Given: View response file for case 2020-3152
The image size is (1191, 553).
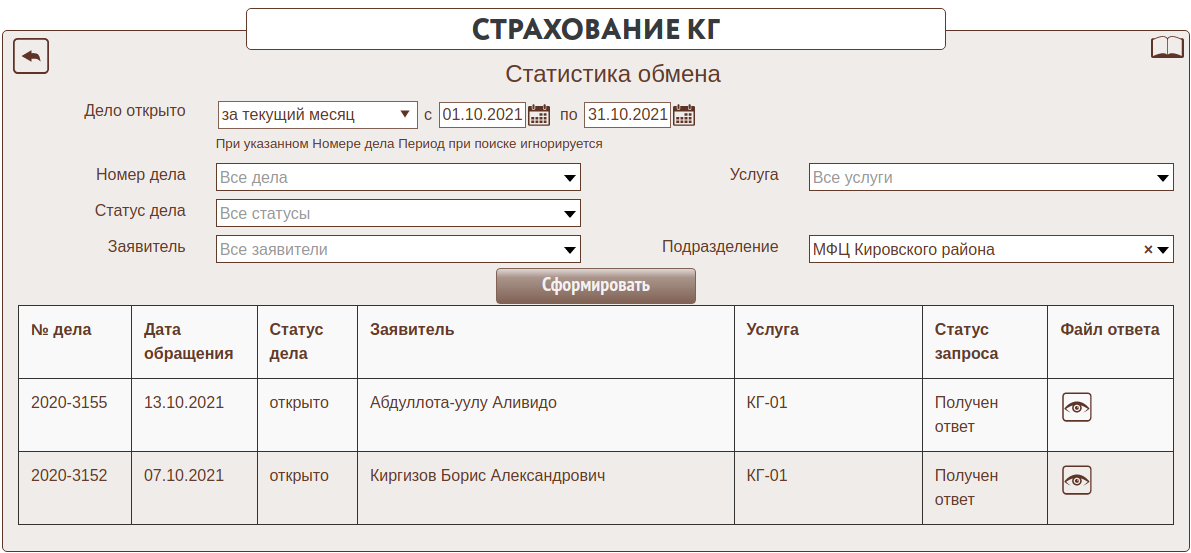Looking at the screenshot, I should tap(1076, 480).
